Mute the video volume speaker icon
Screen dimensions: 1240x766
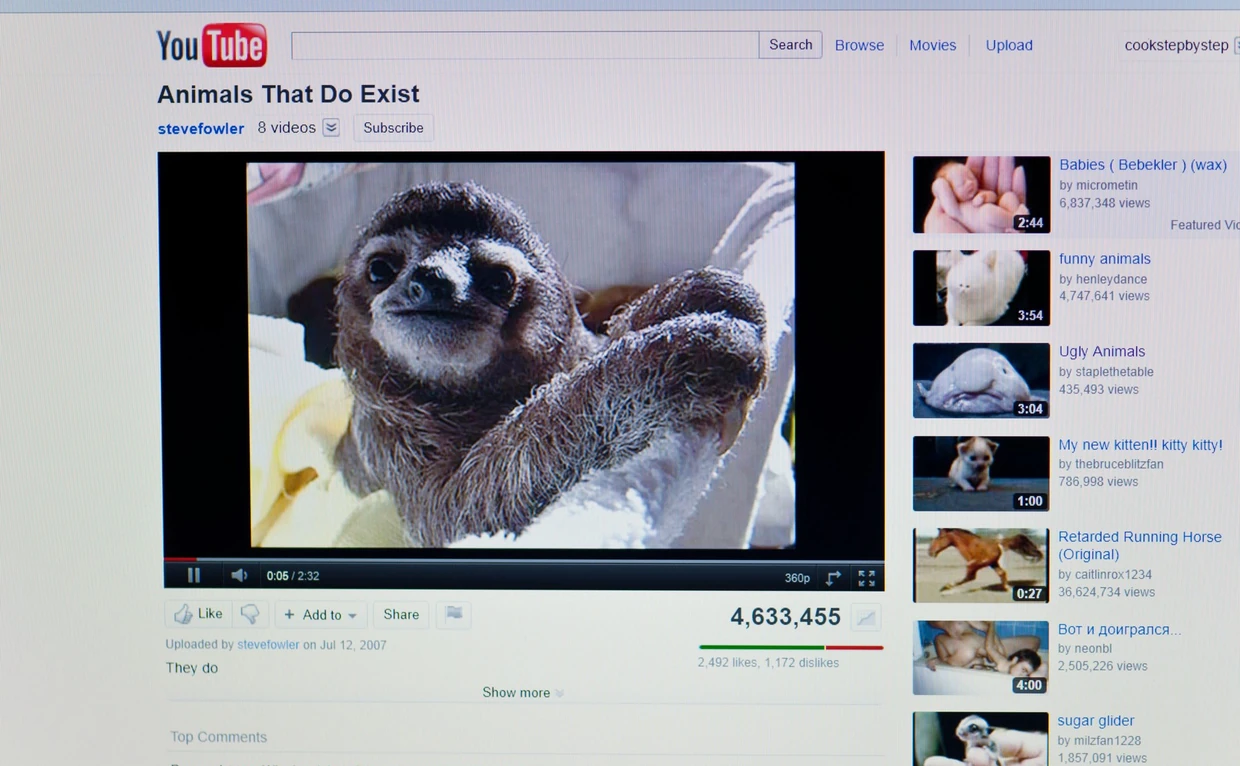239,576
